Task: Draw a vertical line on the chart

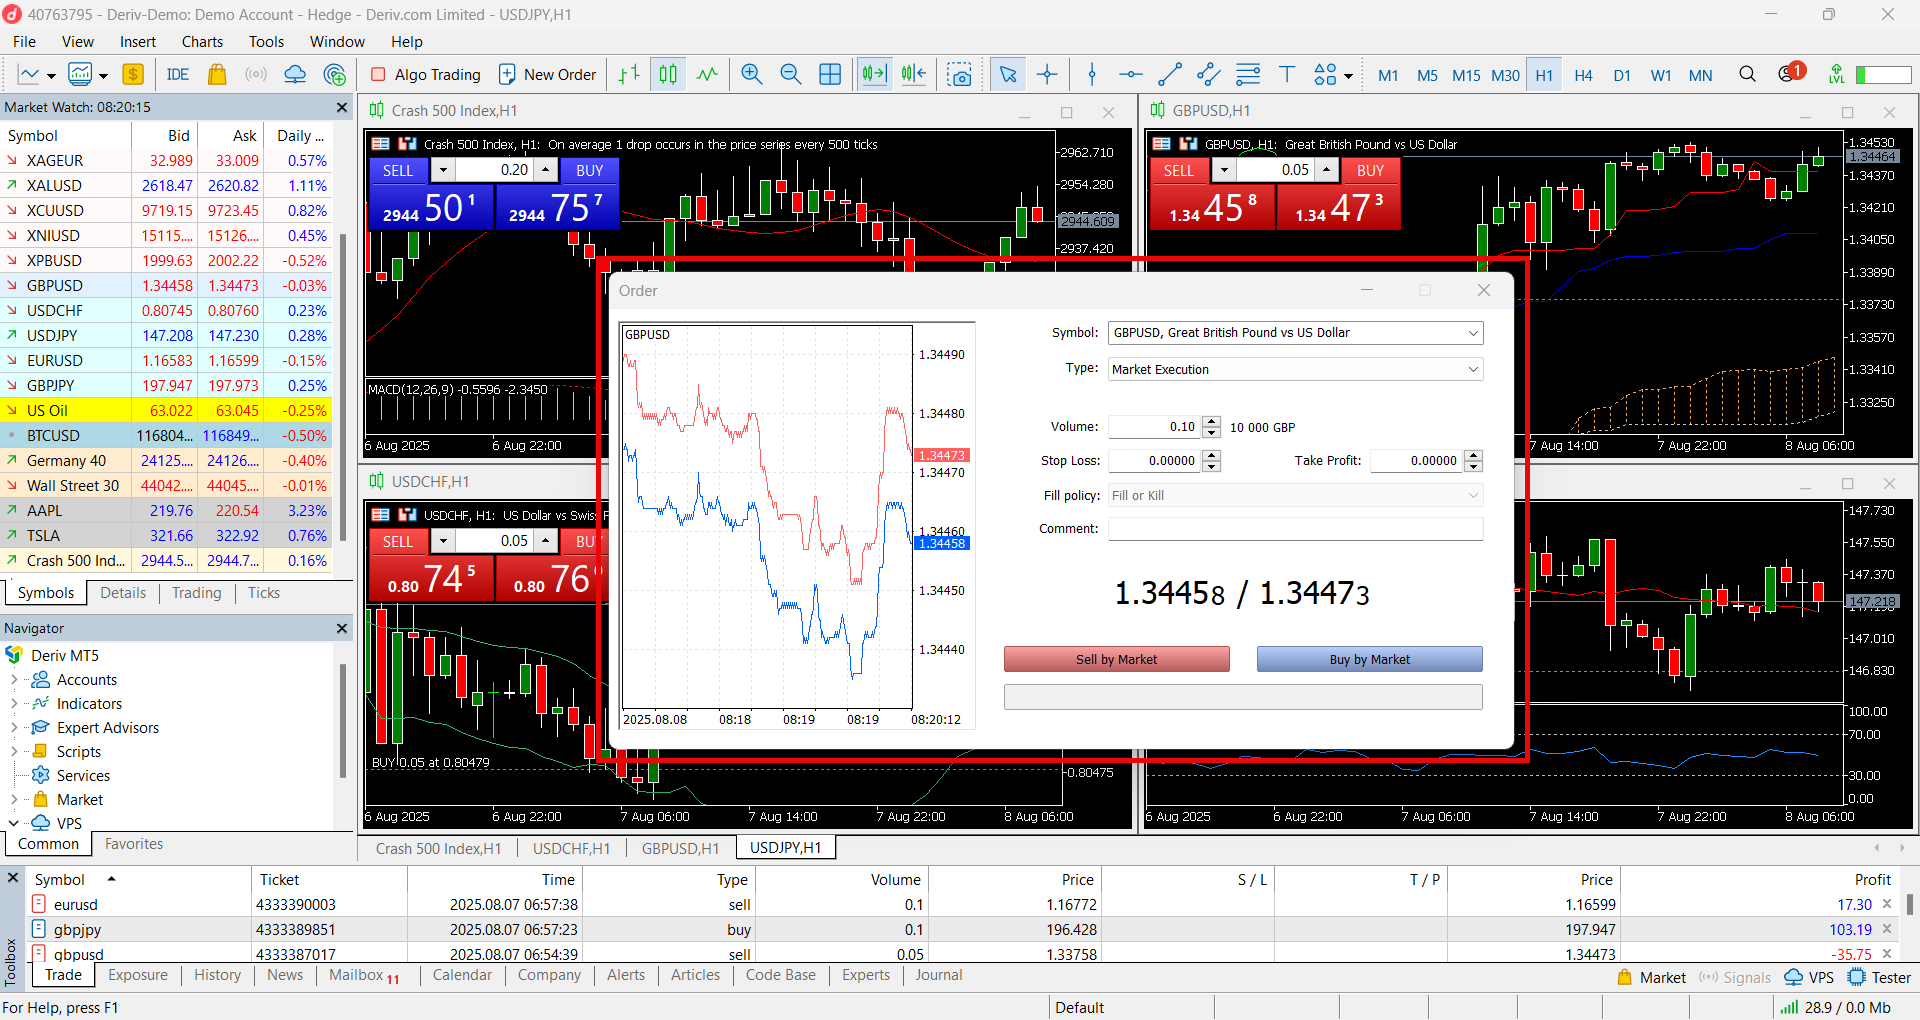Action: [x=1092, y=74]
